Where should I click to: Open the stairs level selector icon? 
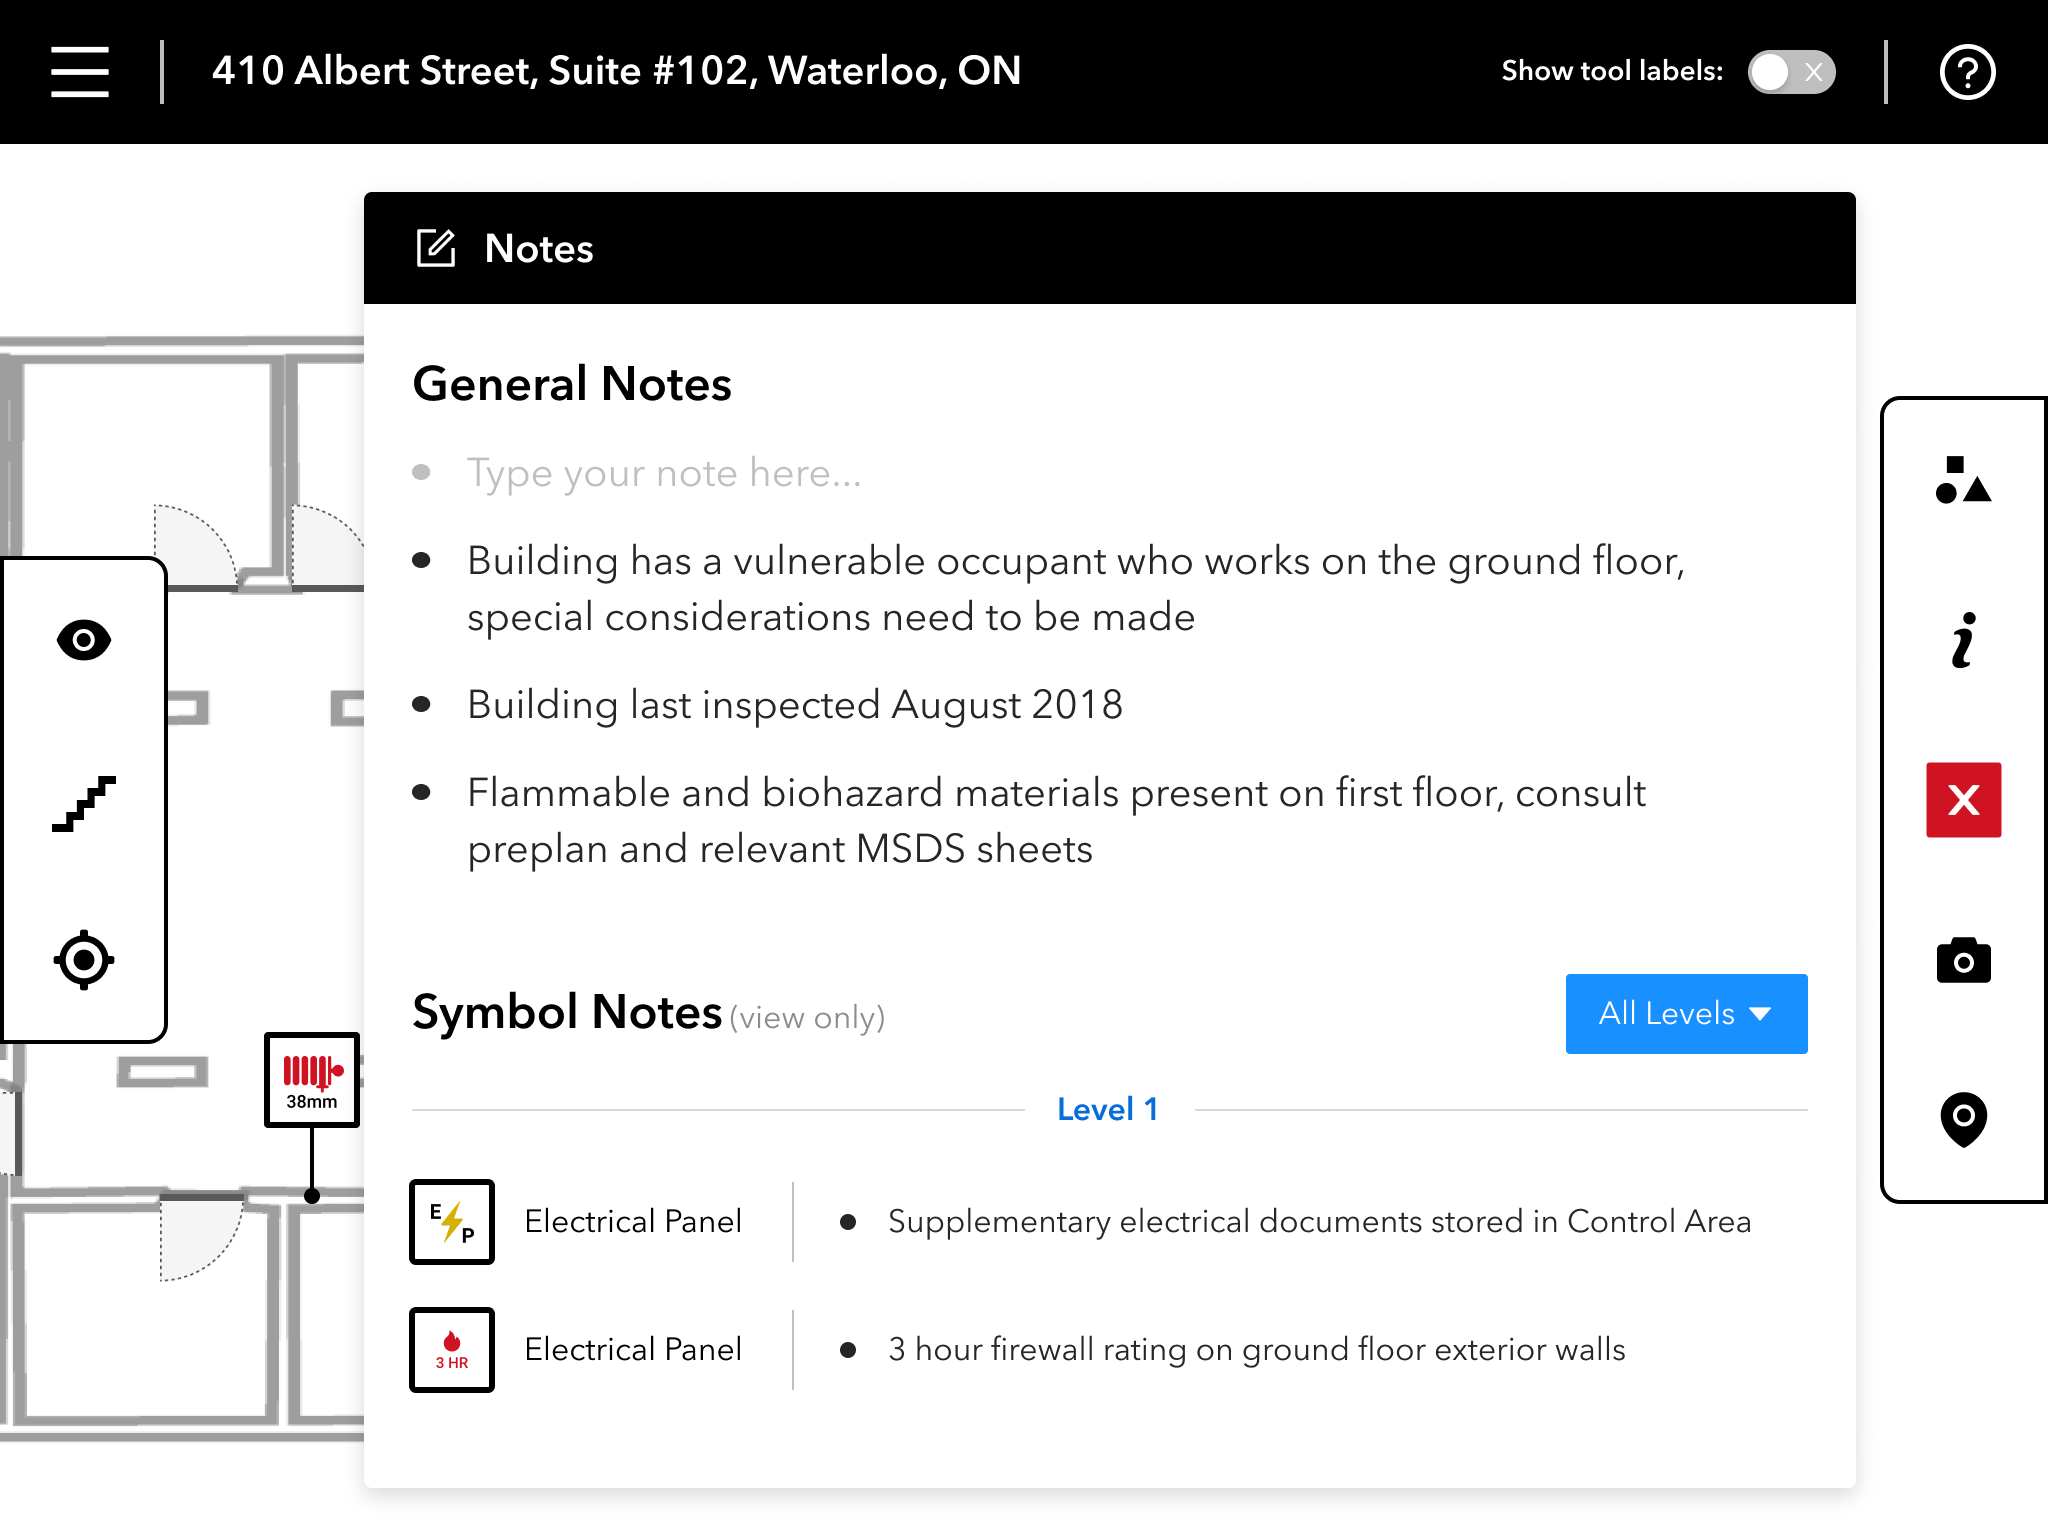pyautogui.click(x=84, y=803)
